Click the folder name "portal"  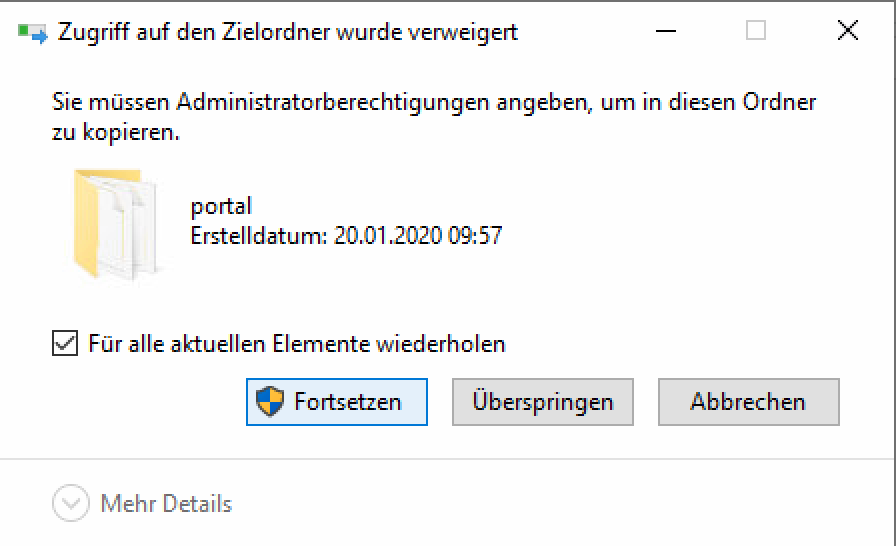tap(221, 207)
